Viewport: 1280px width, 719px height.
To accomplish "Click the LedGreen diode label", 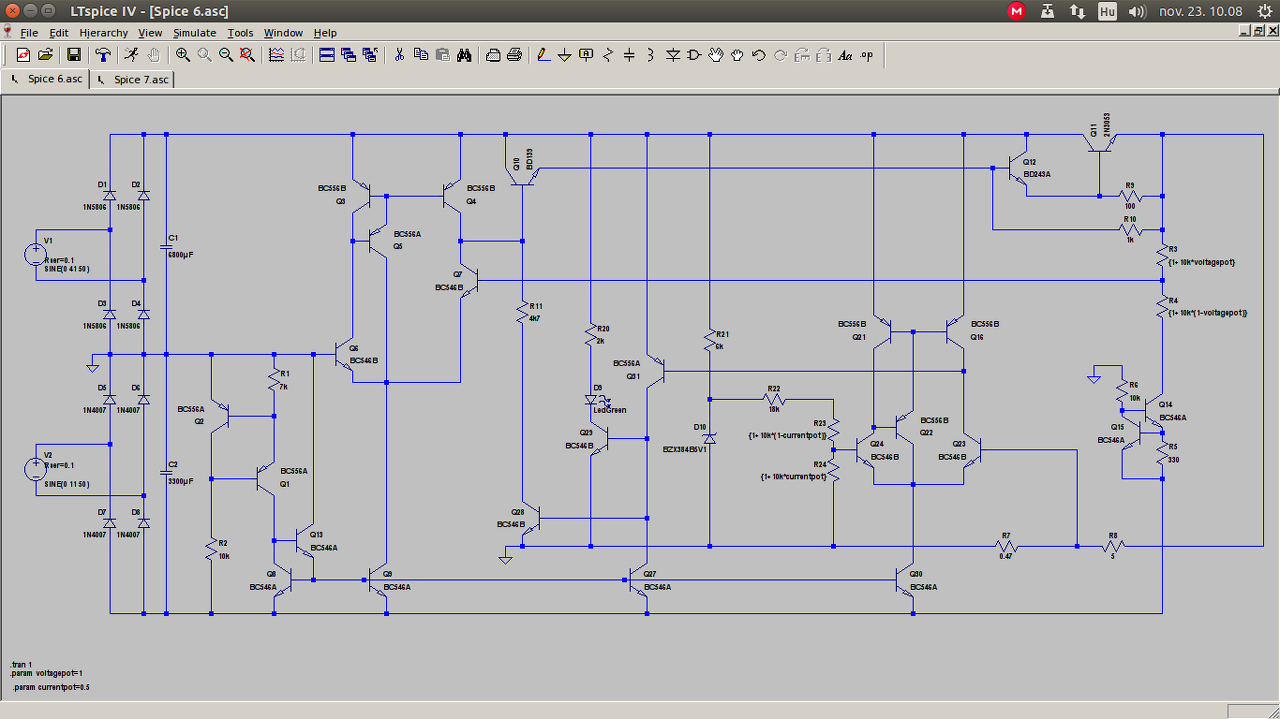I will [x=610, y=410].
